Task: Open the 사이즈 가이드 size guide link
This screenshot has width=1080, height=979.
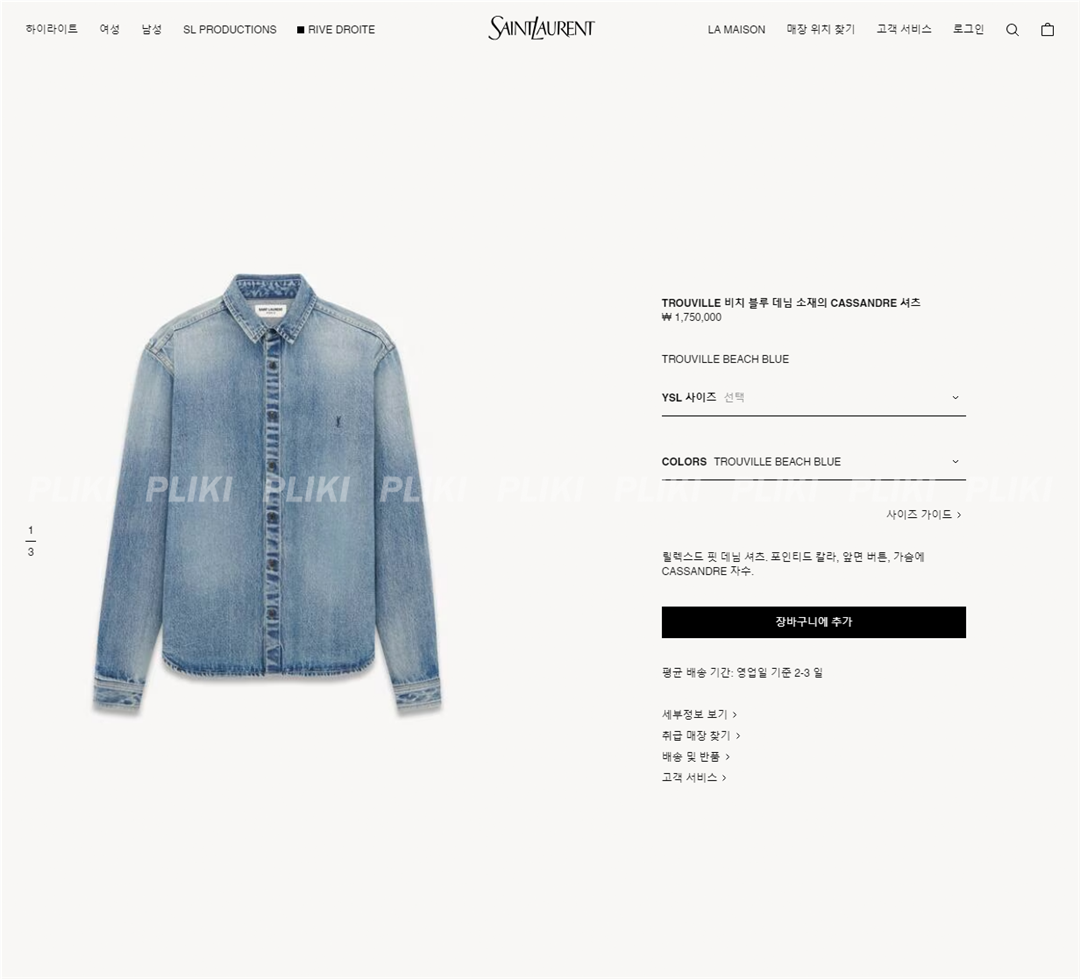Action: (x=924, y=515)
